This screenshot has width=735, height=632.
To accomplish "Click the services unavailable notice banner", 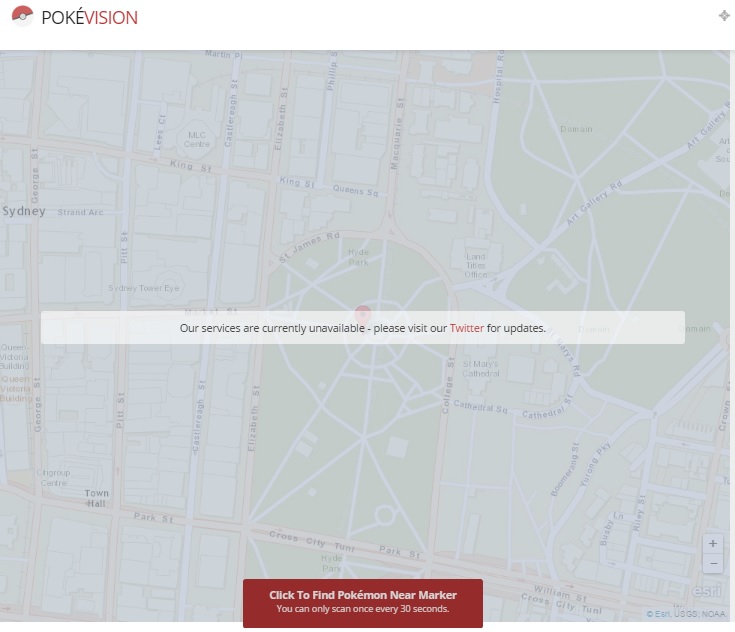I will point(363,328).
